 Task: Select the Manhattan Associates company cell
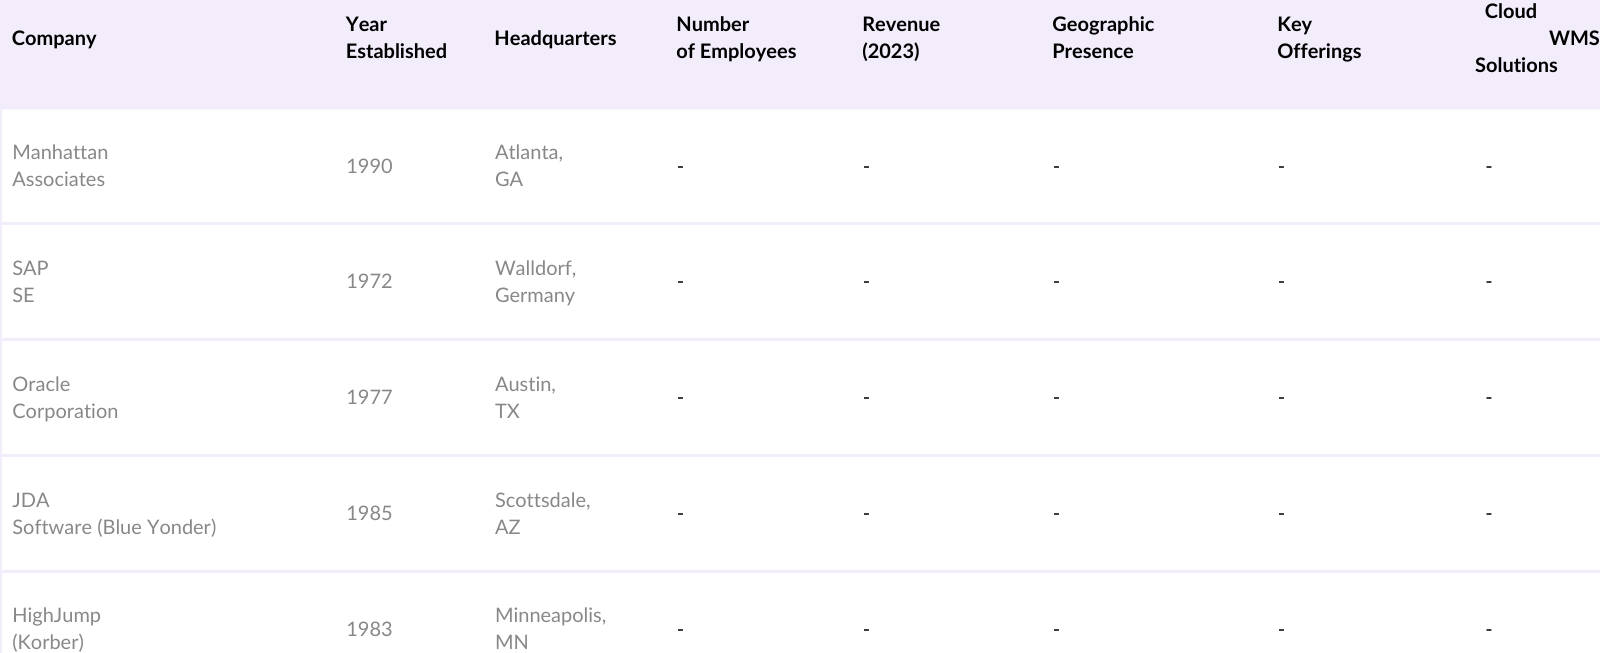60,166
